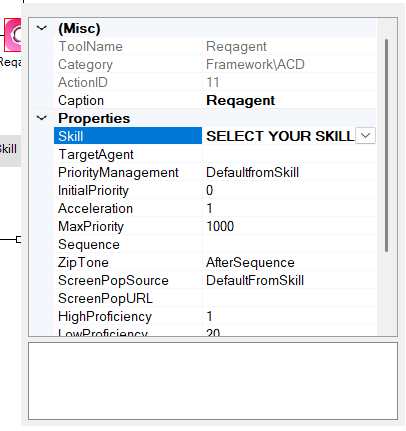Select the ZipTone AfterSequence value

250,262
